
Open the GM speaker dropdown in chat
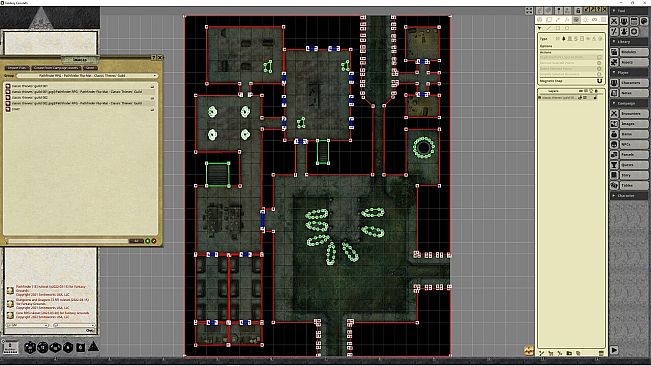pyautogui.click(x=28, y=325)
